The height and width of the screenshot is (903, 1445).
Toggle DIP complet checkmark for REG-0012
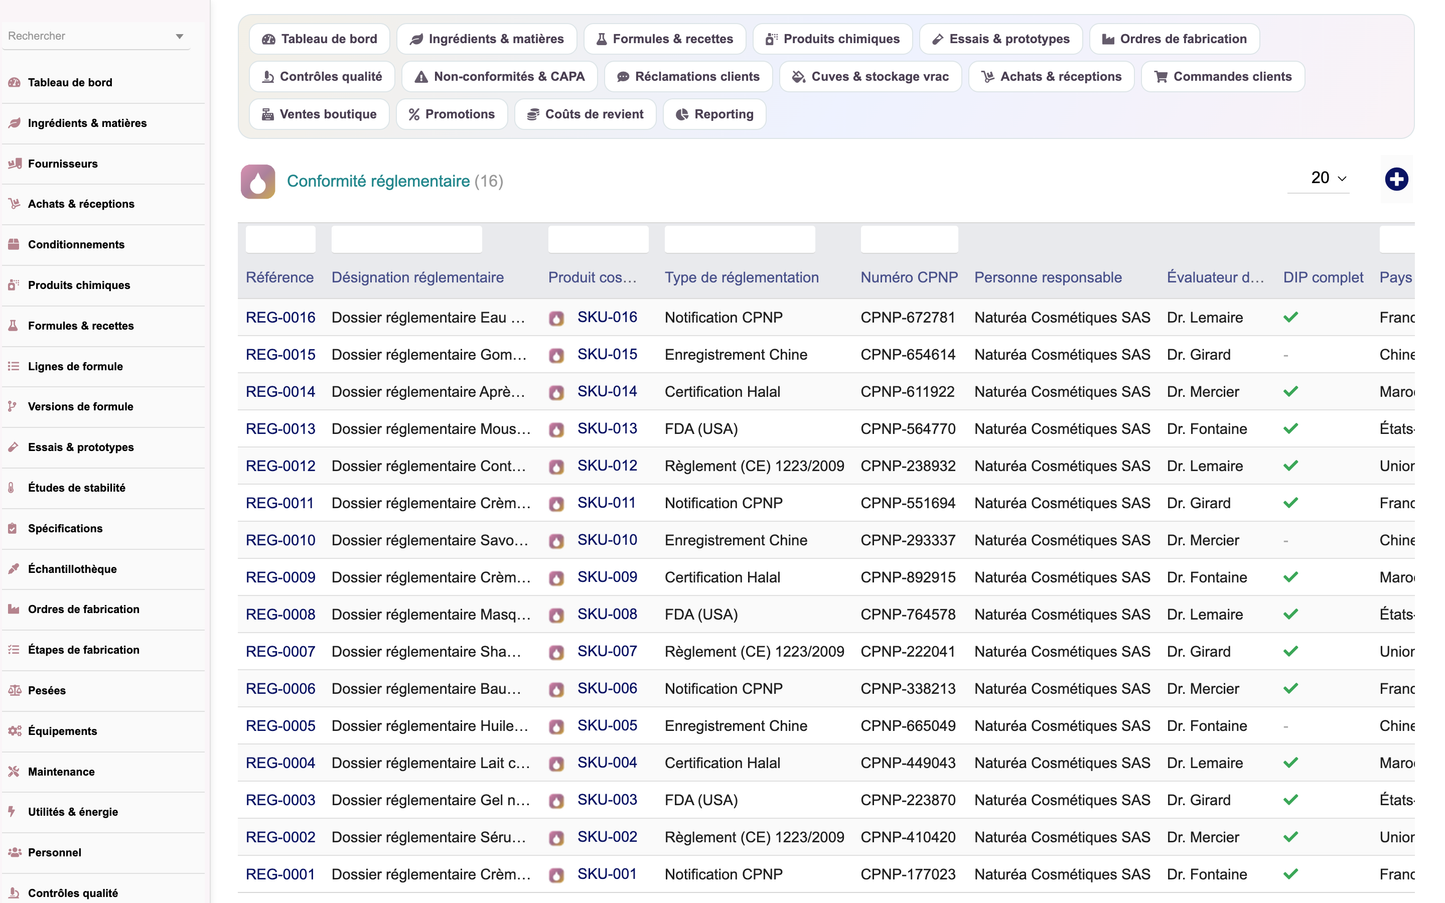coord(1291,466)
